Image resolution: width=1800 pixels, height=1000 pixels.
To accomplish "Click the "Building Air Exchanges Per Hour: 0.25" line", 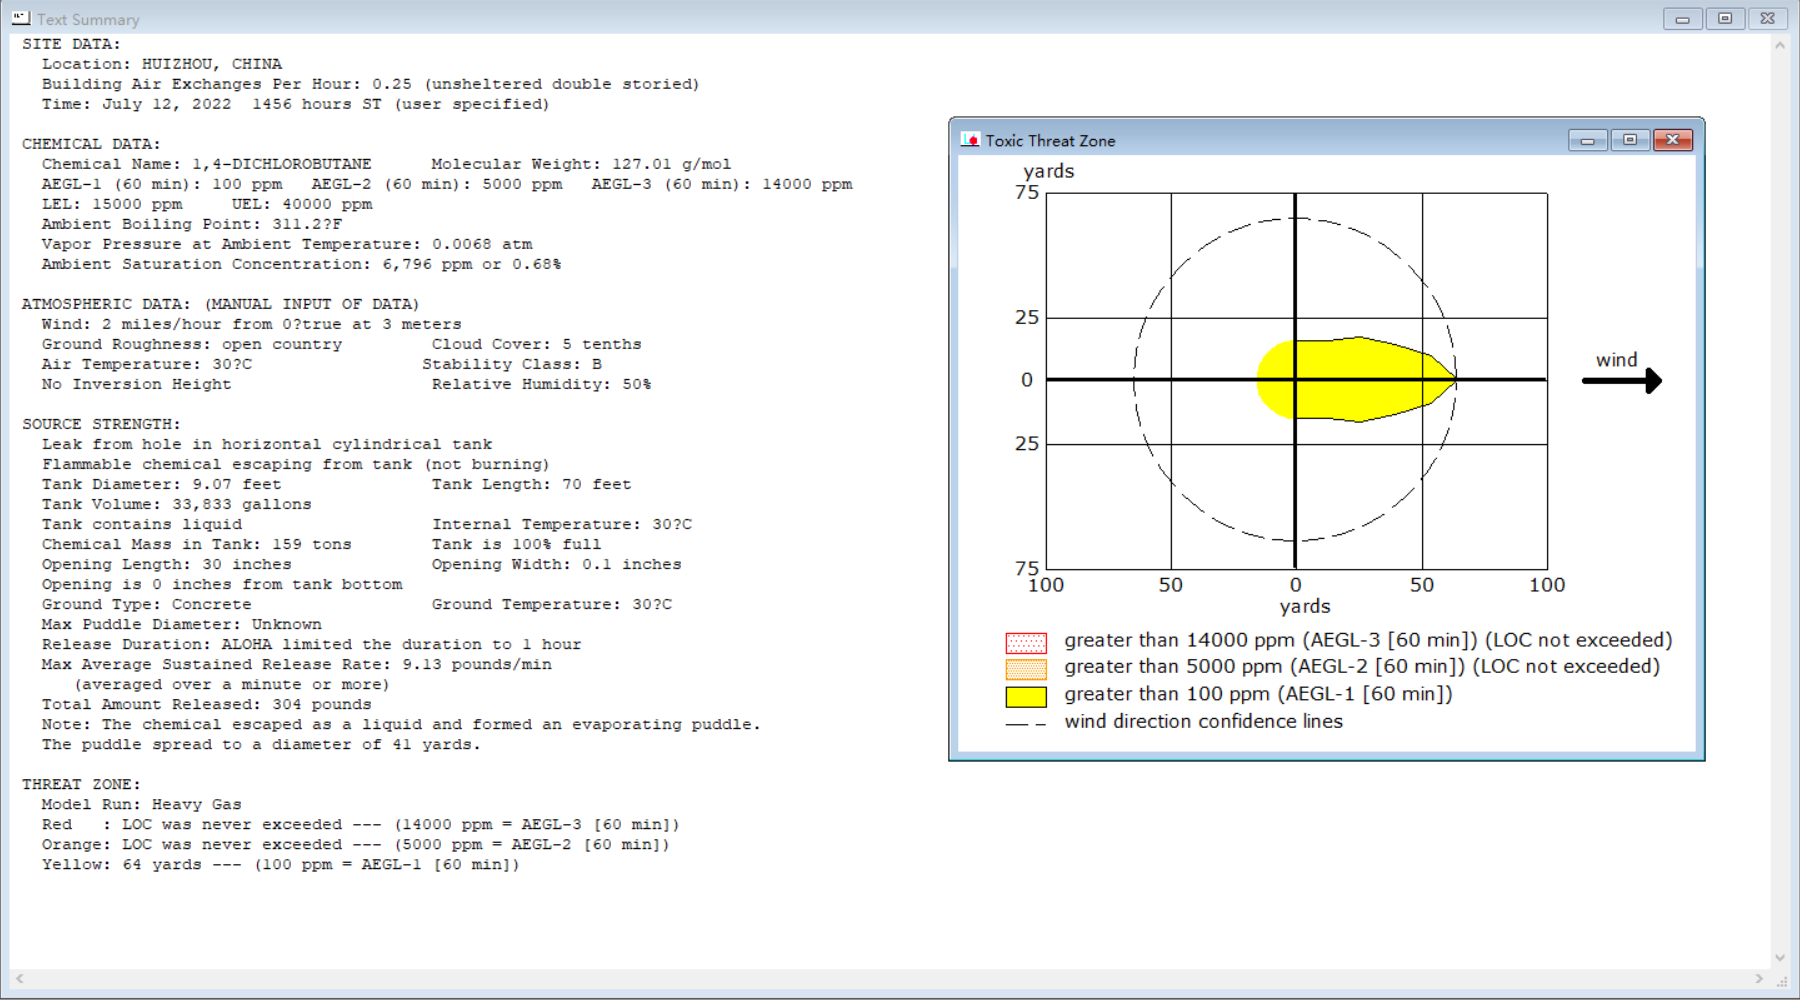I will (371, 84).
